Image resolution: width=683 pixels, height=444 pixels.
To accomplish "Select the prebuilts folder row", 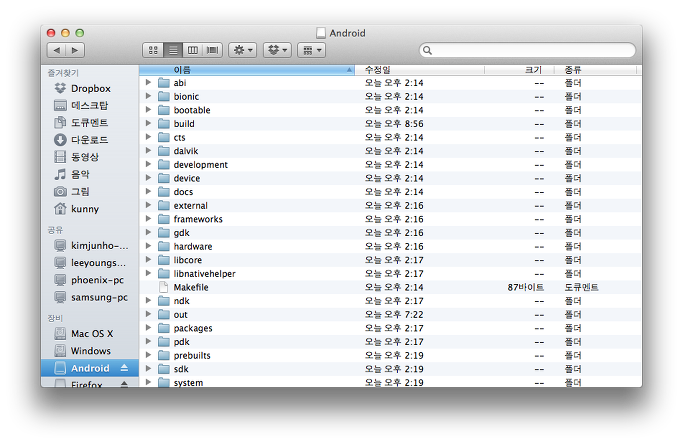I will pyautogui.click(x=390, y=355).
